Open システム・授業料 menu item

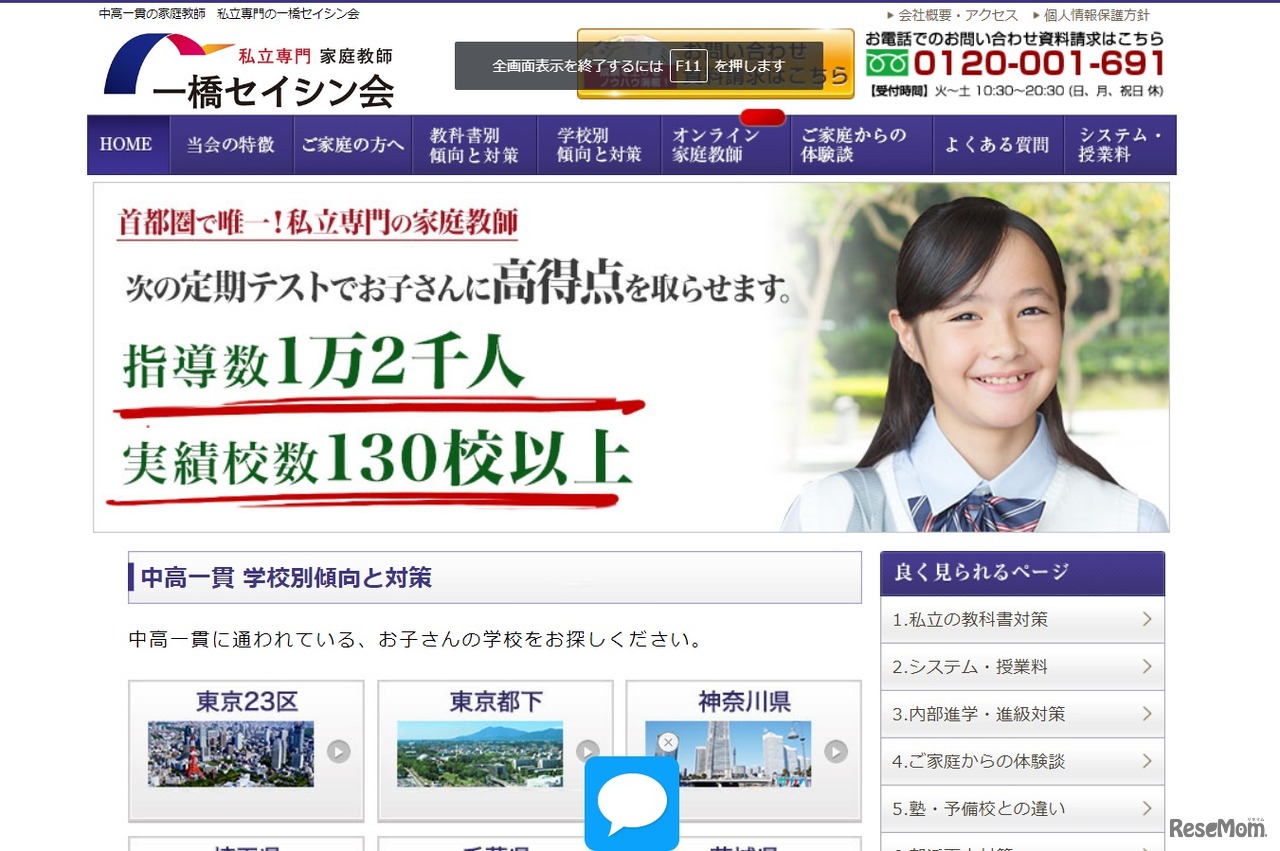1120,145
